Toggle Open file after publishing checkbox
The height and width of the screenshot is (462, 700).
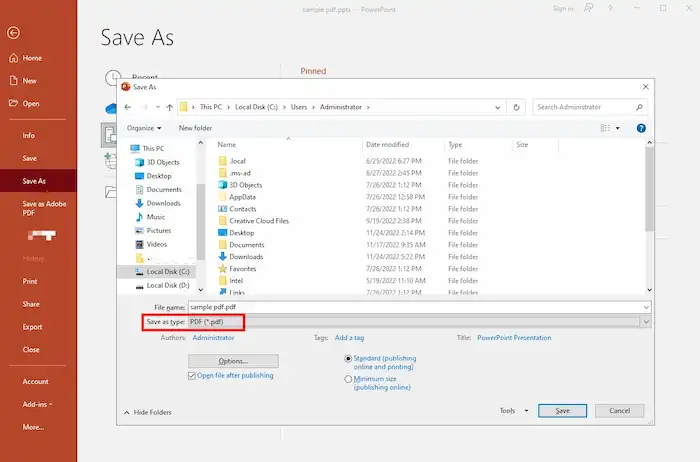(x=192, y=376)
